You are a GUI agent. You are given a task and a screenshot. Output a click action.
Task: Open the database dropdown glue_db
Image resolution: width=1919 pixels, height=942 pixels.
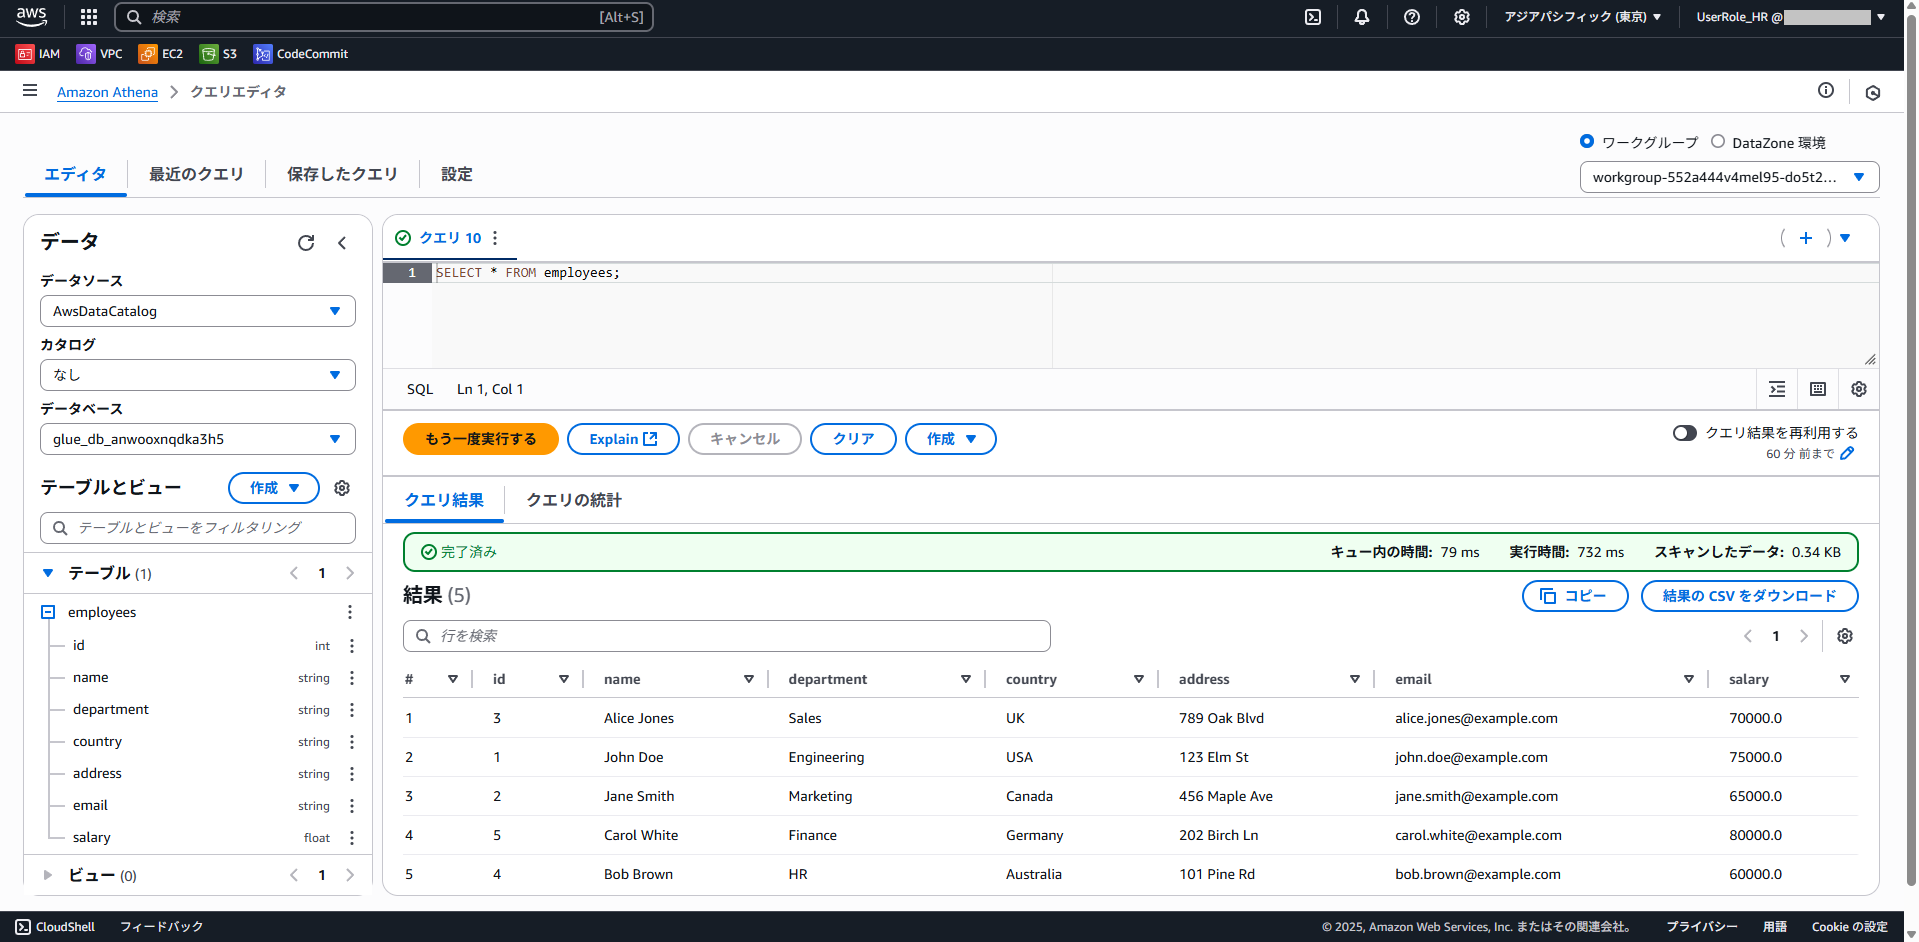pos(198,439)
